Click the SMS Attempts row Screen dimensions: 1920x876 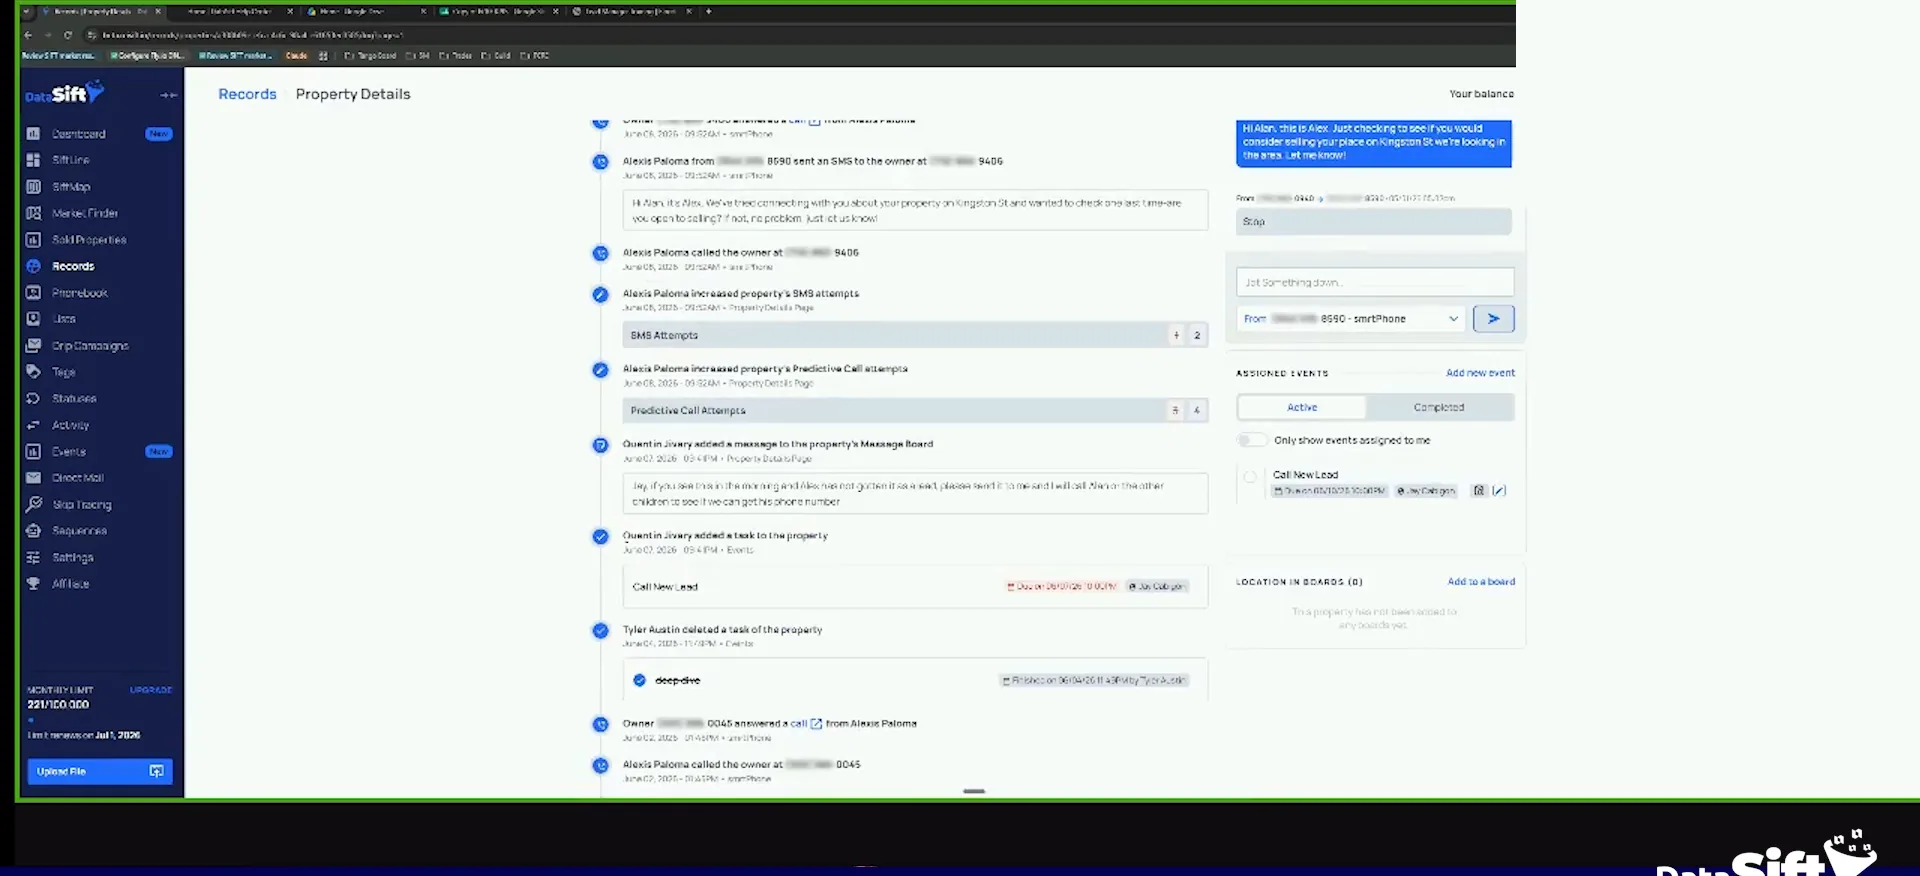point(915,335)
